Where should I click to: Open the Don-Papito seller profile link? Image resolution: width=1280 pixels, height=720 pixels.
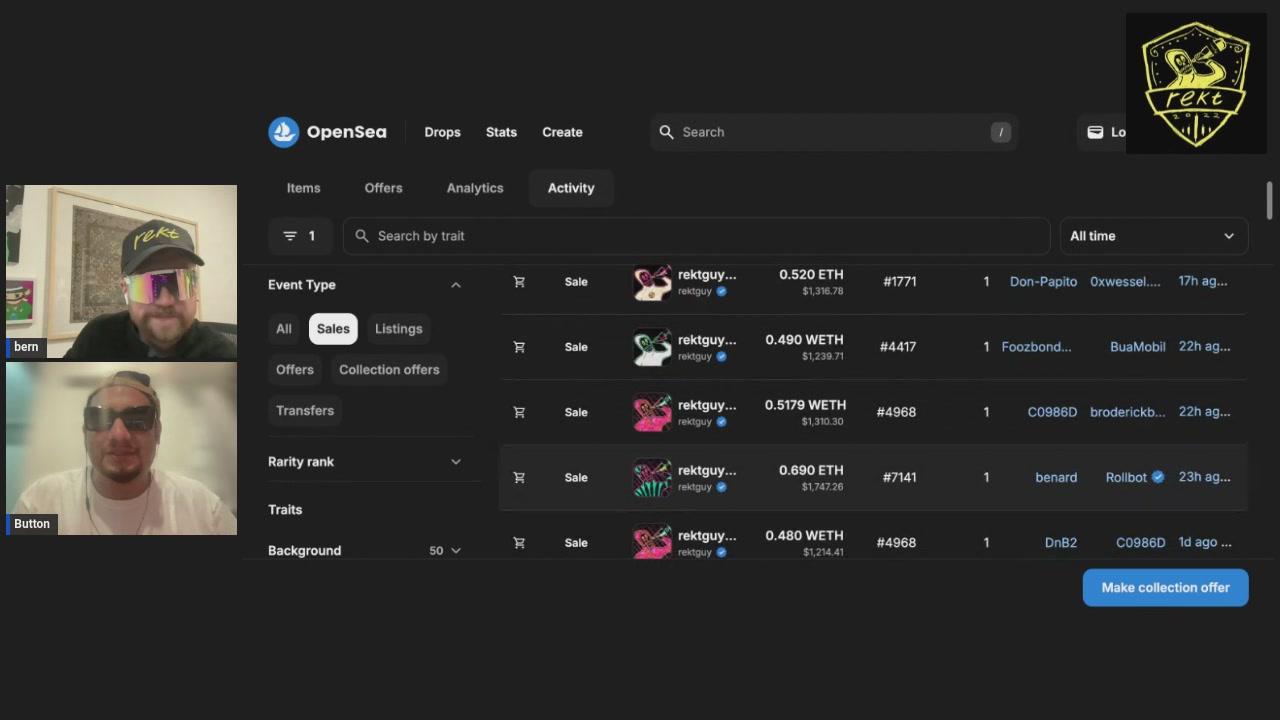tap(1043, 282)
